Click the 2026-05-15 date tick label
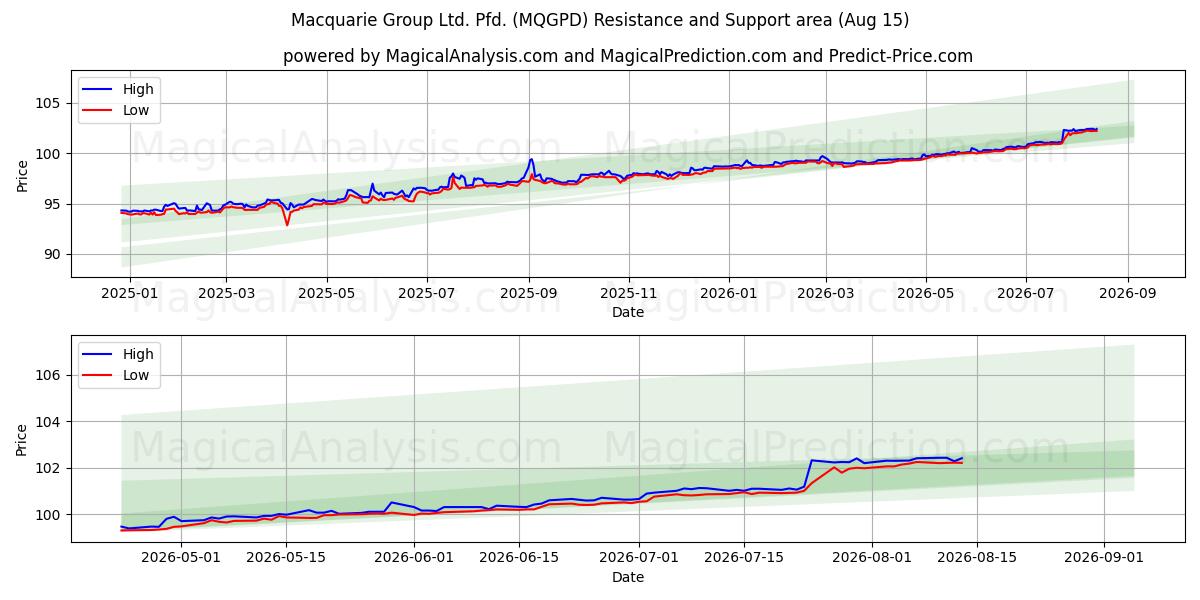 tap(287, 558)
